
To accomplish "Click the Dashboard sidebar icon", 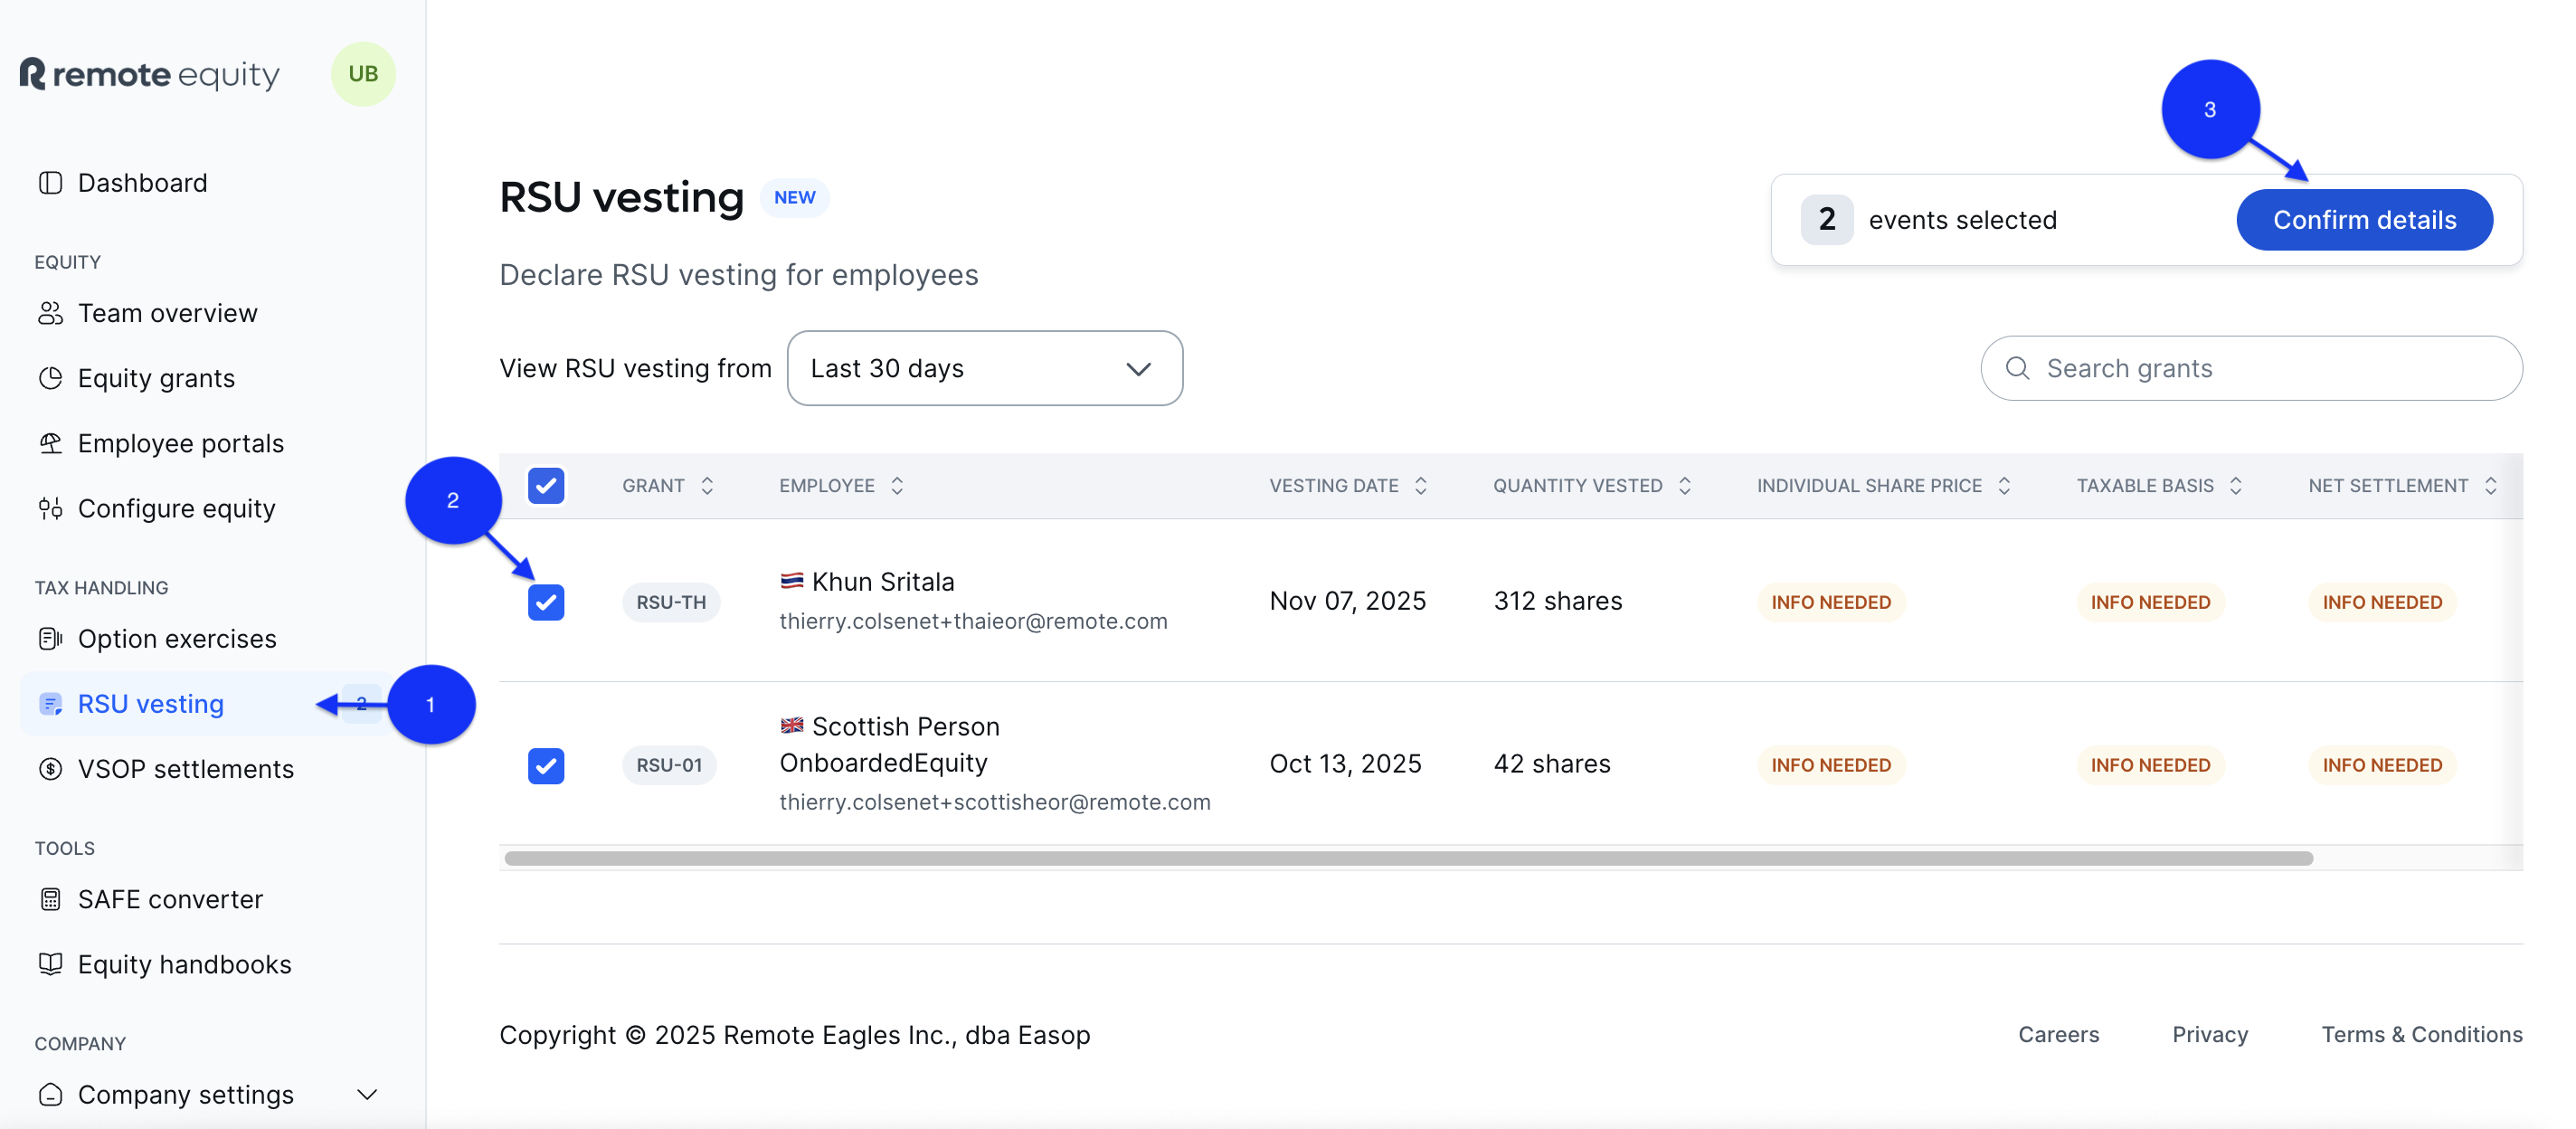I will [50, 183].
